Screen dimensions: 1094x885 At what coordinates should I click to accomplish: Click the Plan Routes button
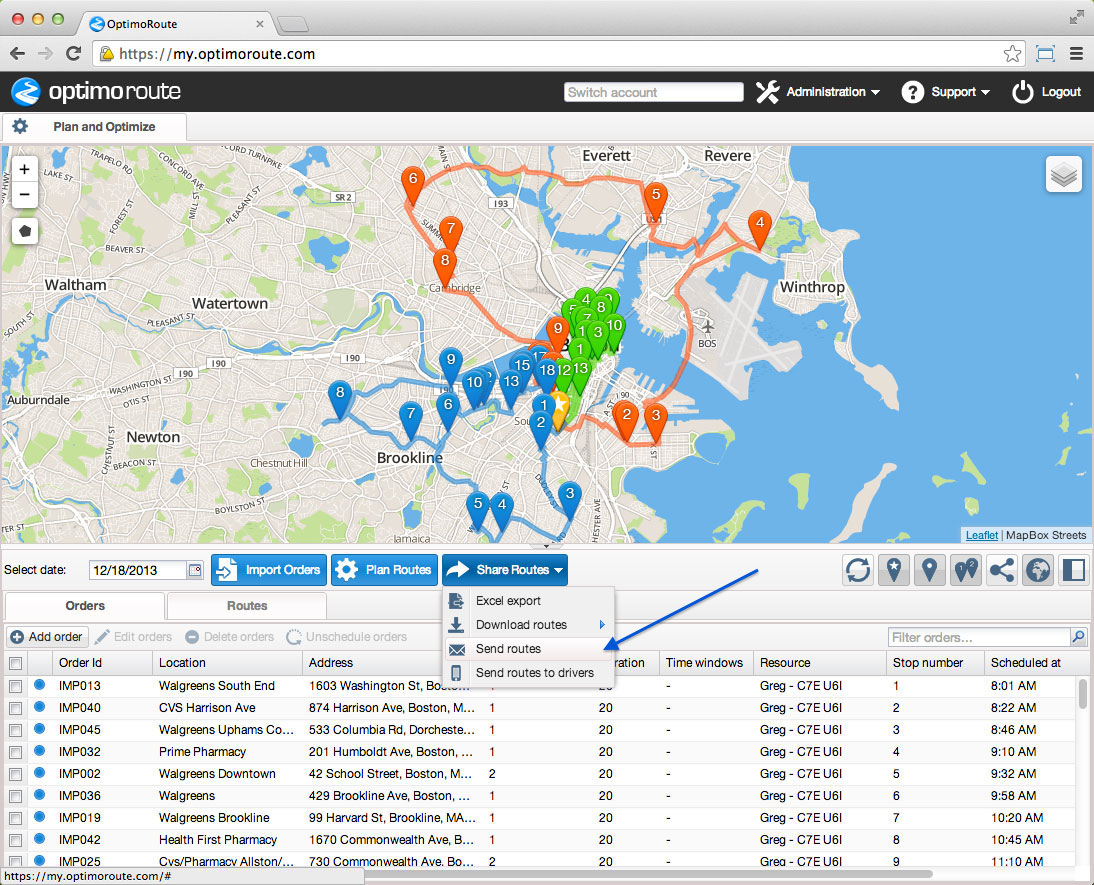[384, 570]
